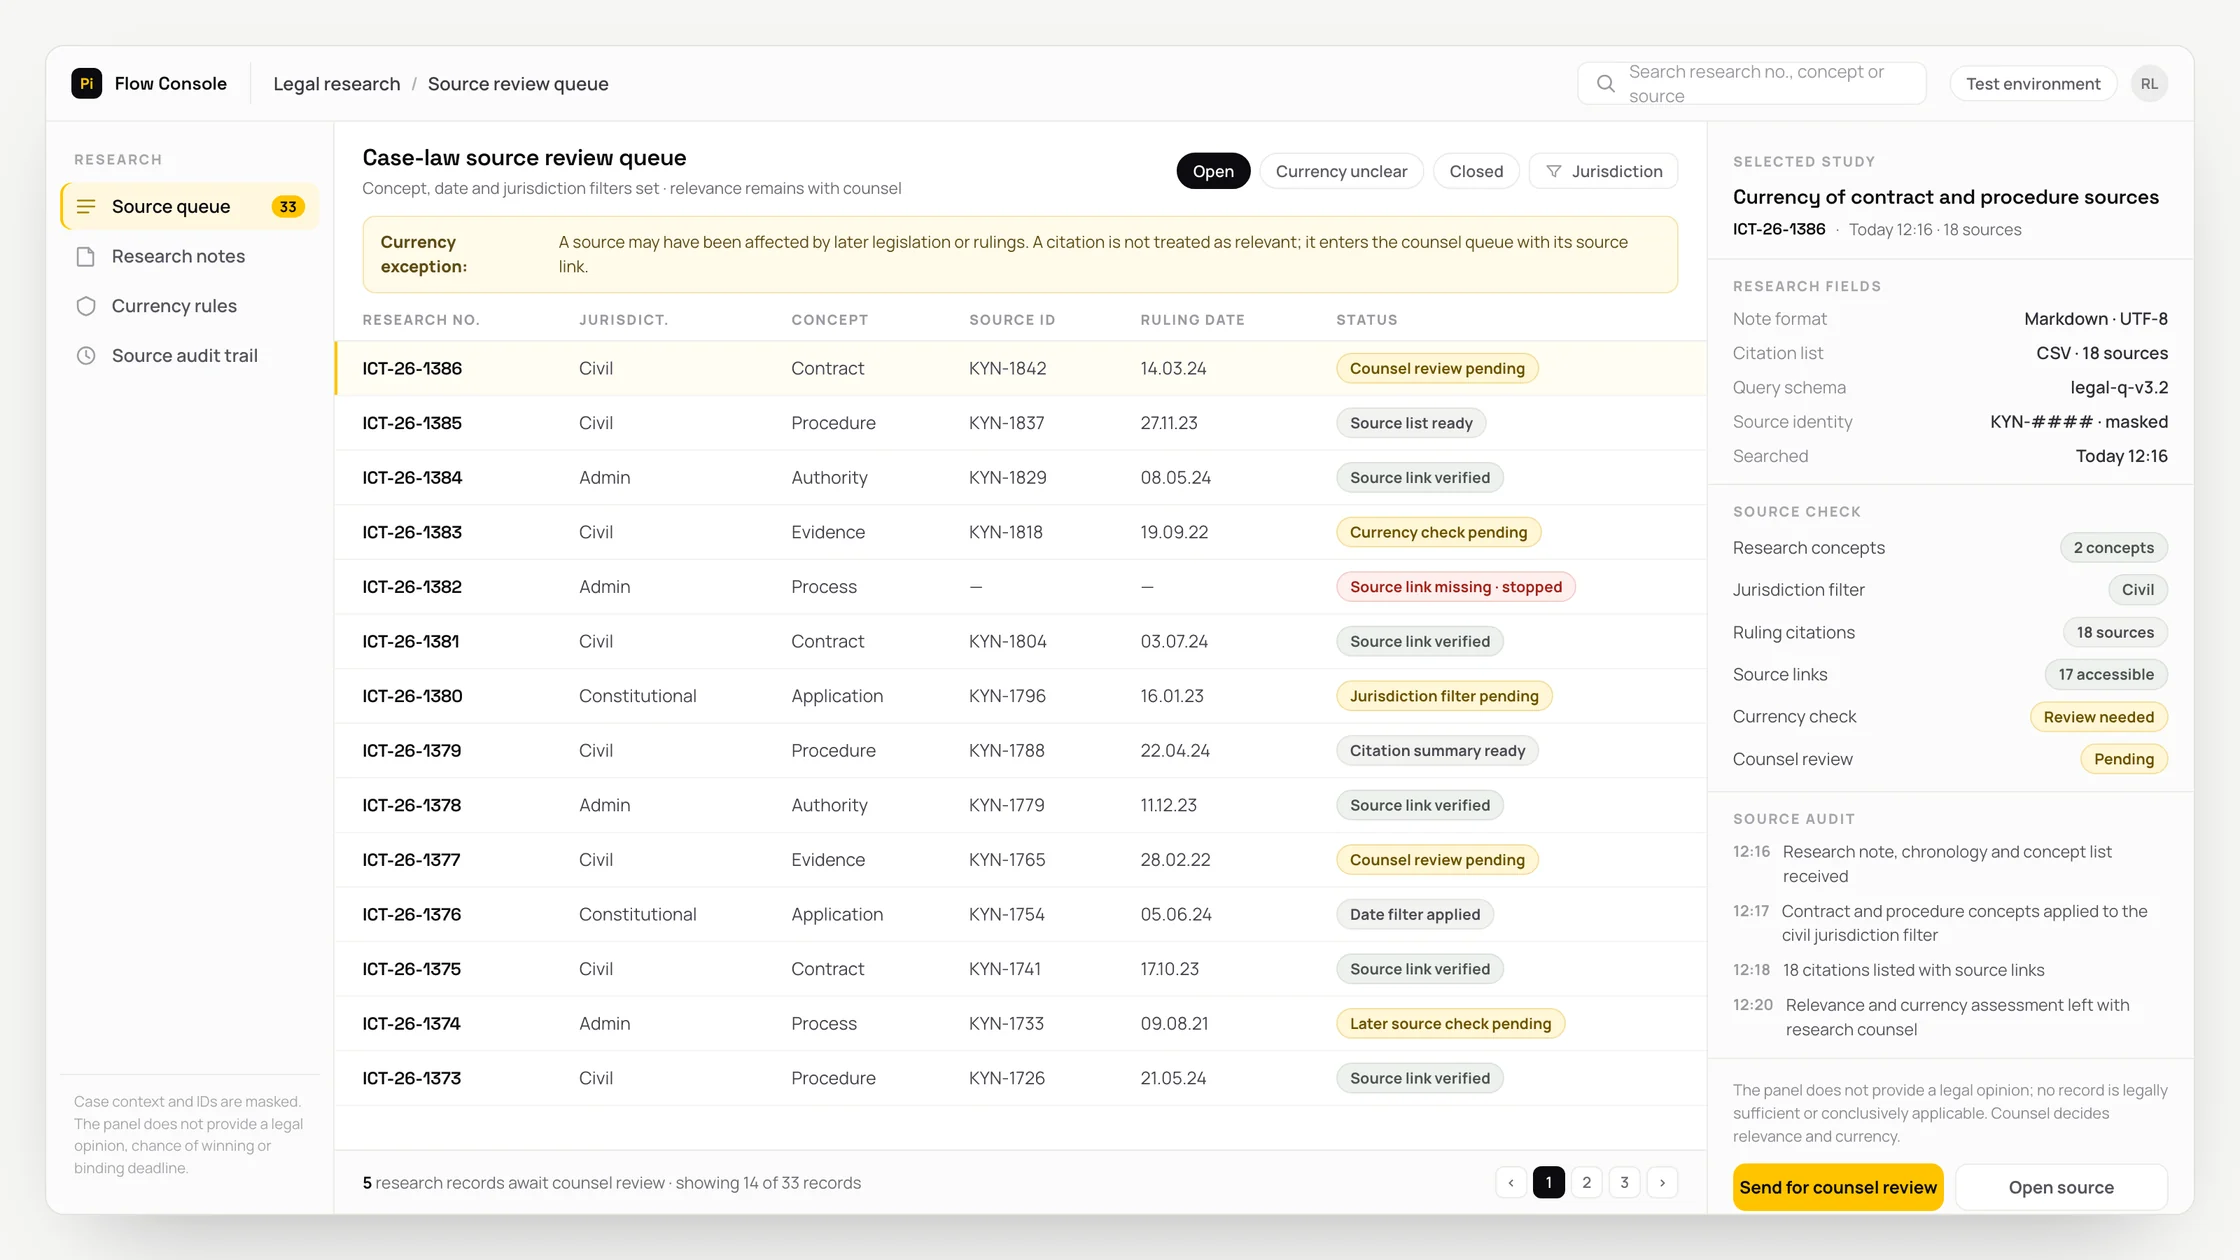Click the Currency rules shield icon

(86, 306)
